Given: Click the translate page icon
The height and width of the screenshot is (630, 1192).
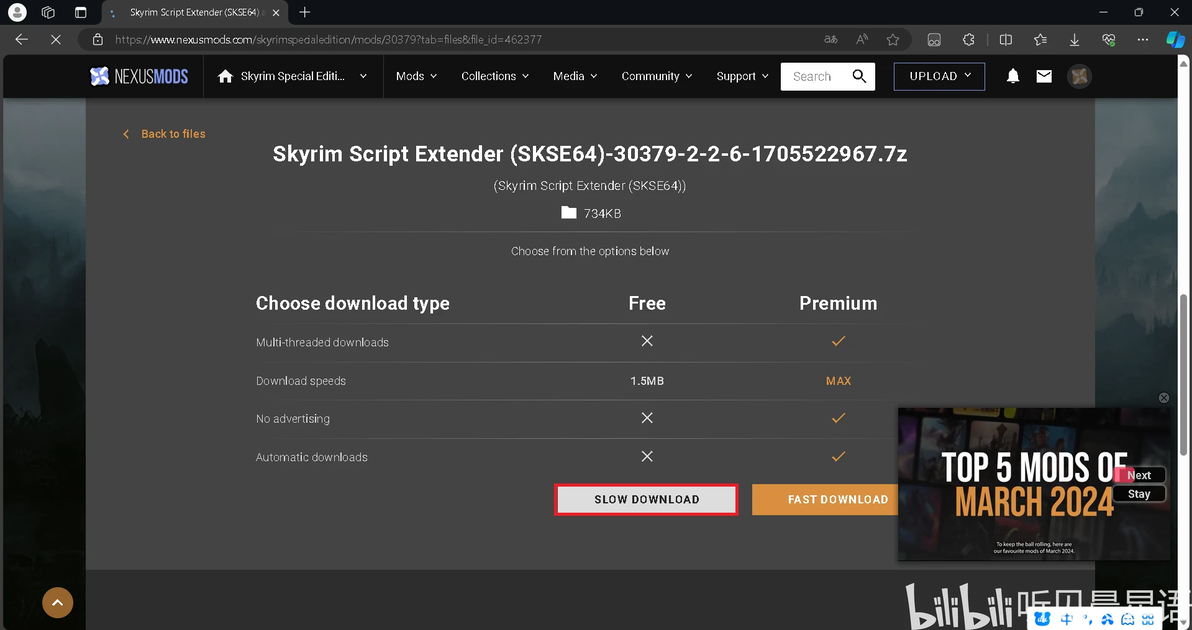Looking at the screenshot, I should [x=831, y=40].
